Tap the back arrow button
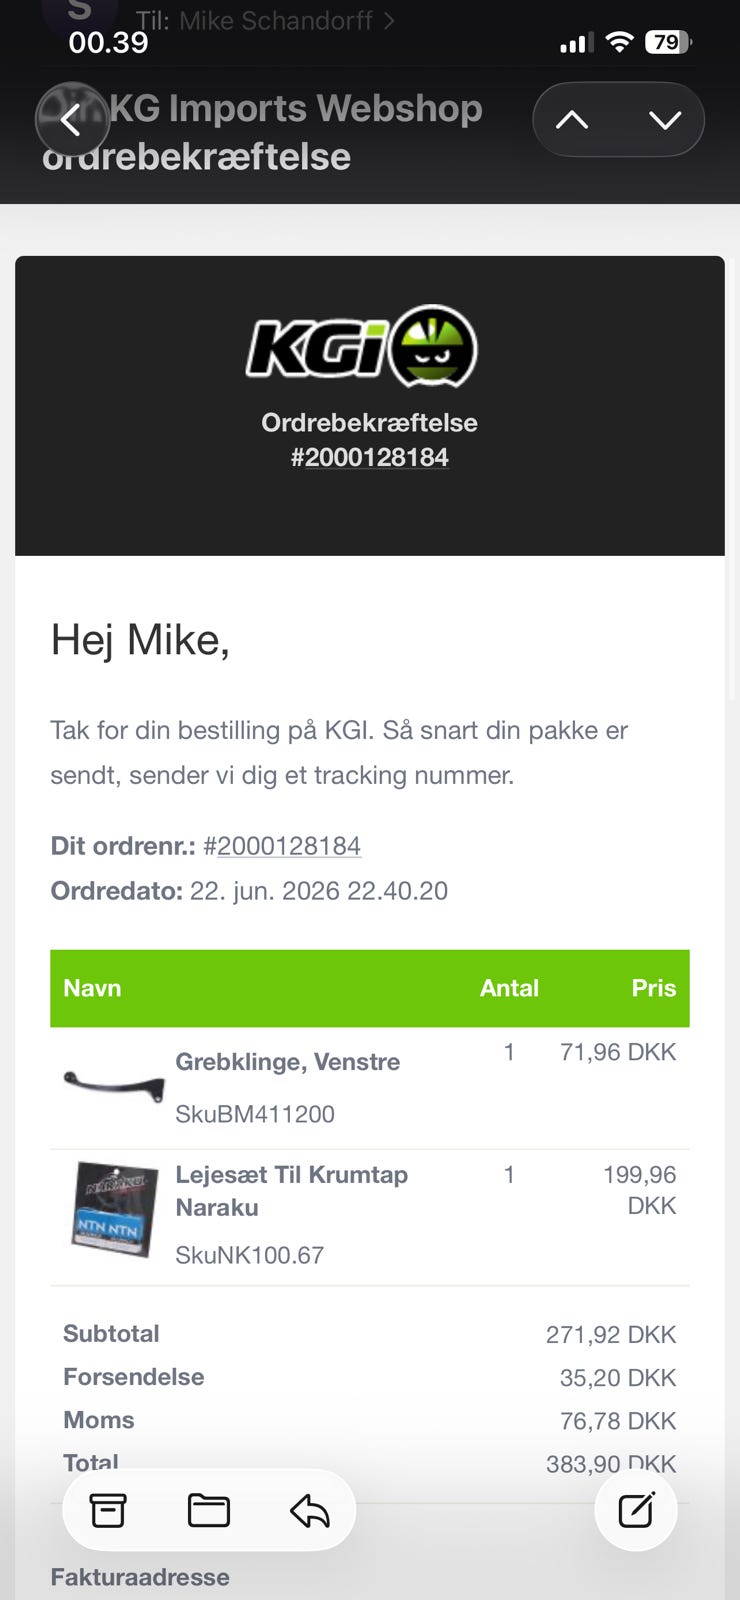Viewport: 740px width, 1600px height. click(x=72, y=120)
